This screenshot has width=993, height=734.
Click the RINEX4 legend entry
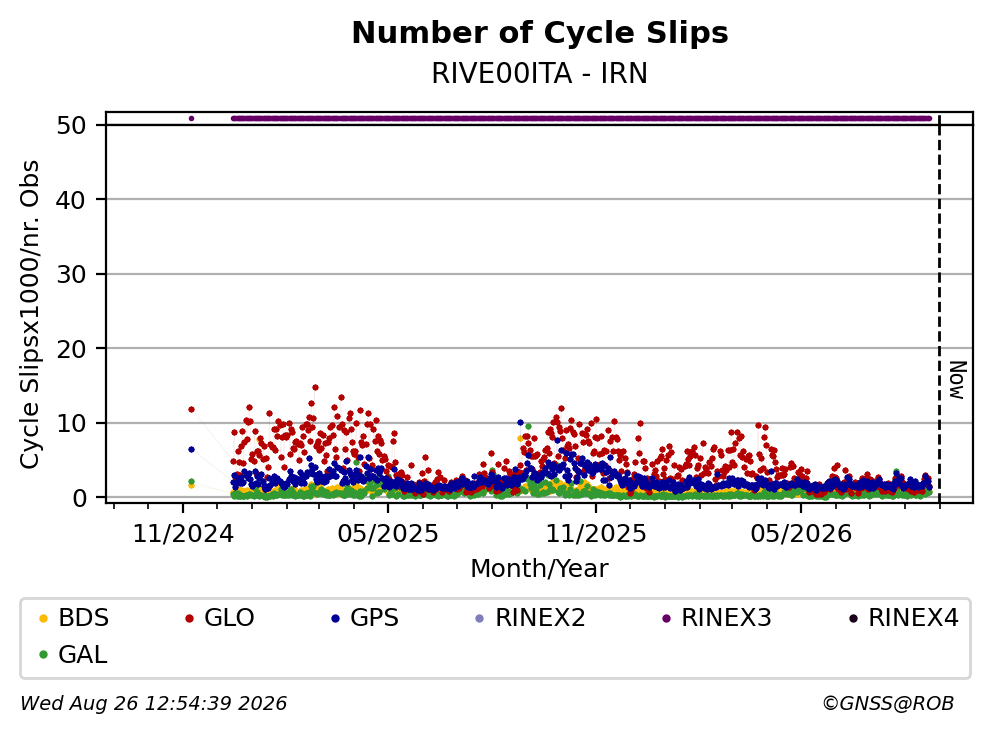pos(904,617)
